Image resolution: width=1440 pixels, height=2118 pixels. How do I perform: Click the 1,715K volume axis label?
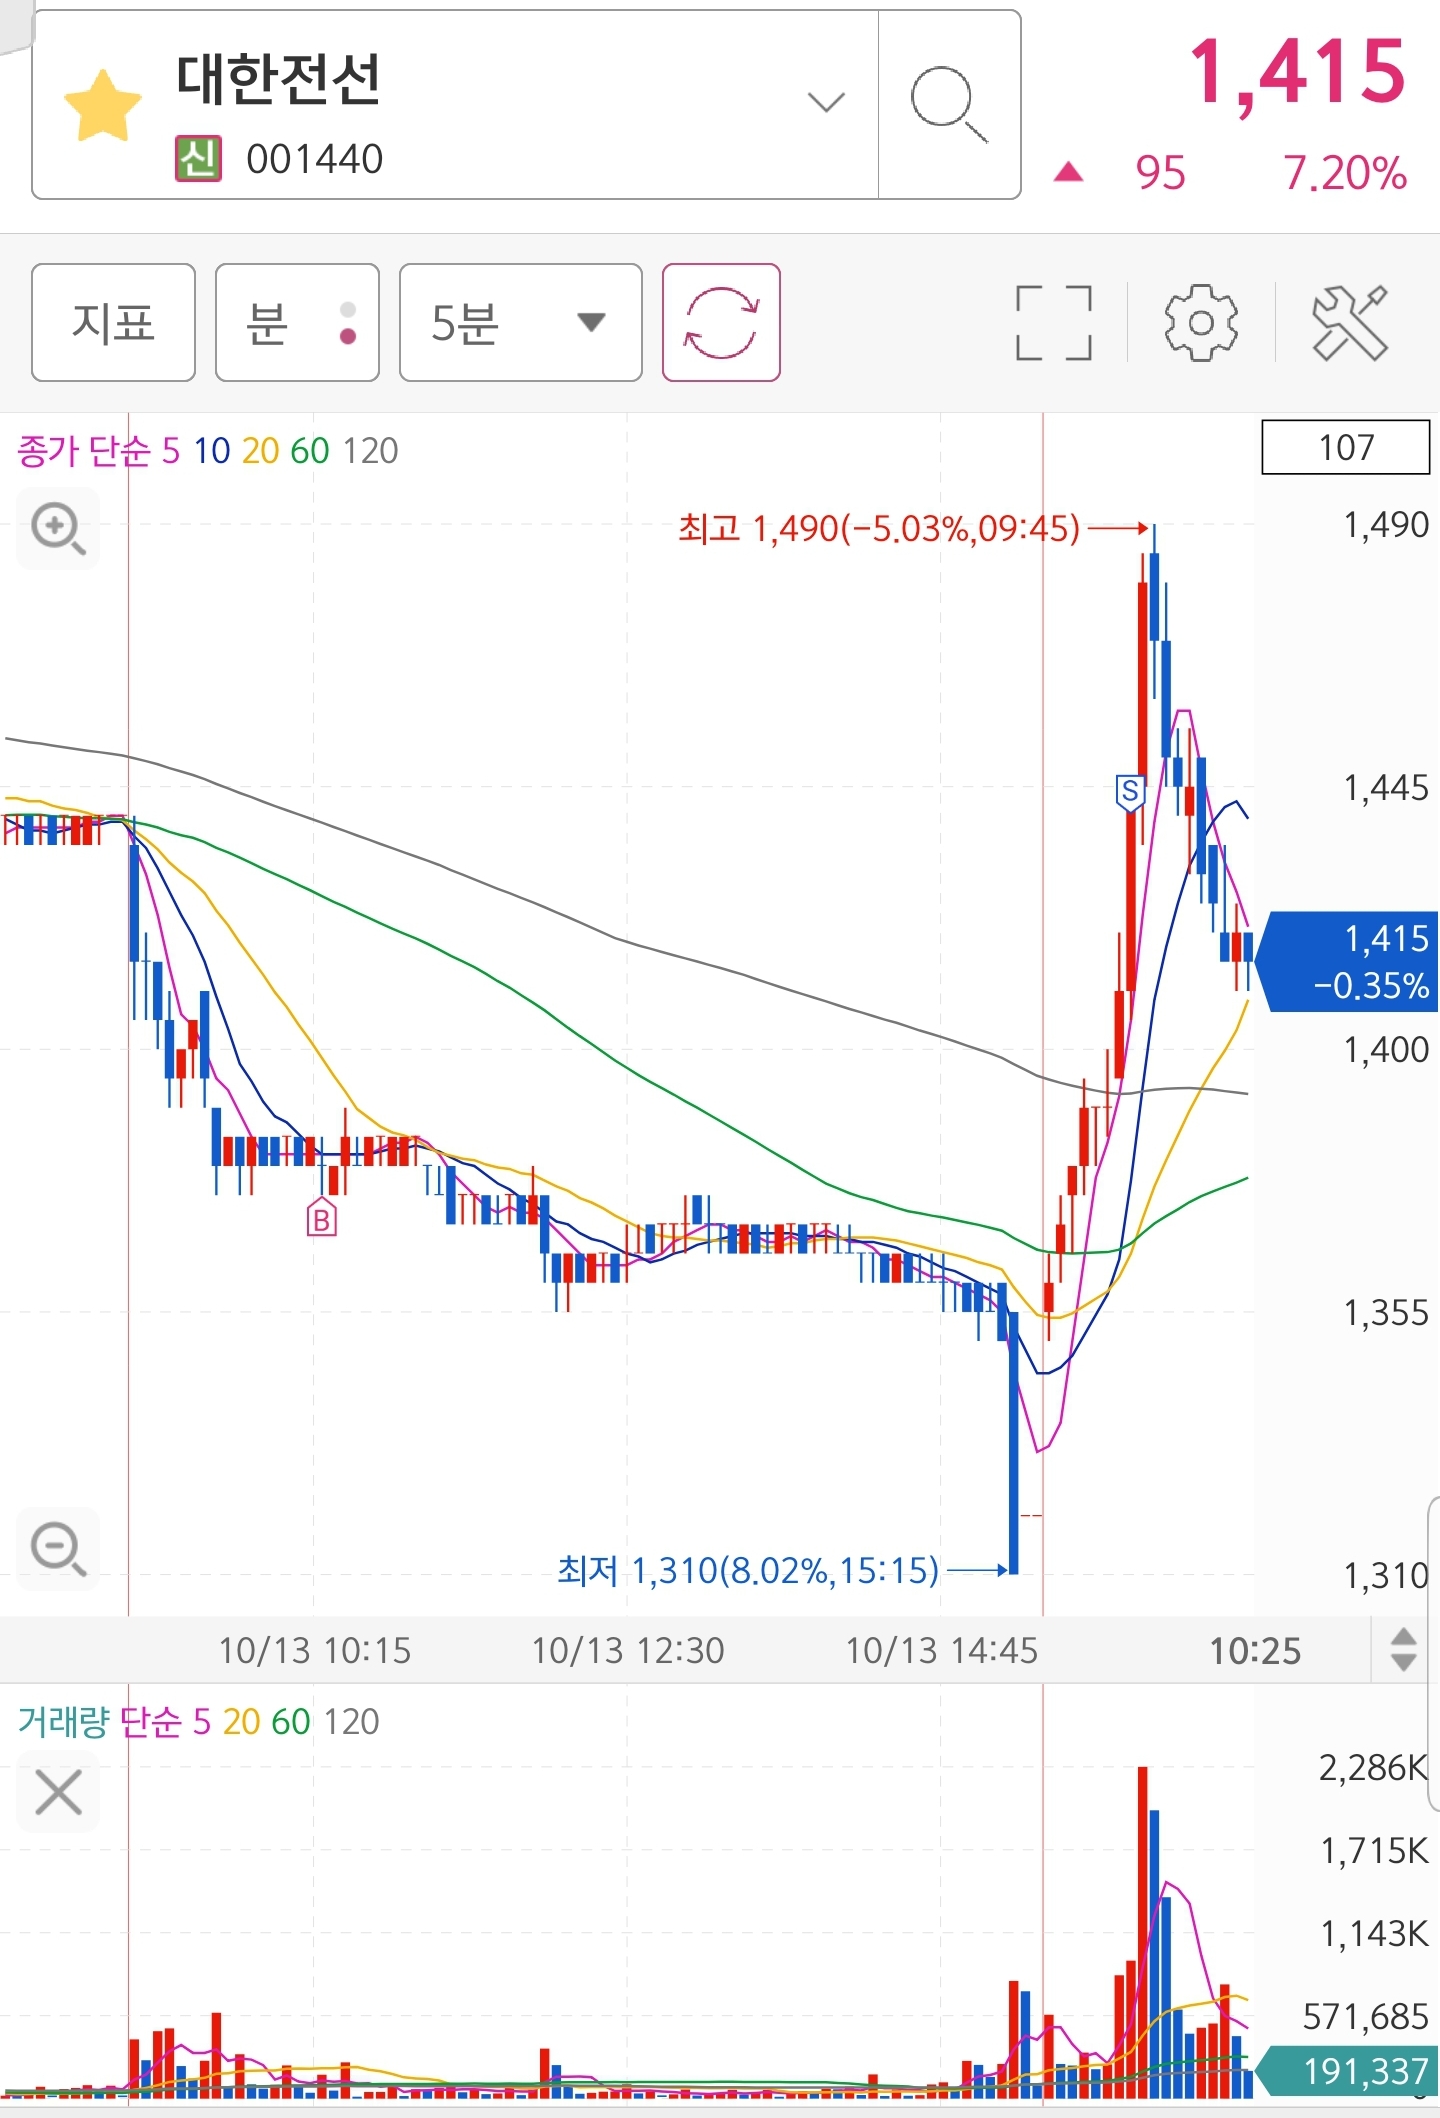click(x=1374, y=1851)
